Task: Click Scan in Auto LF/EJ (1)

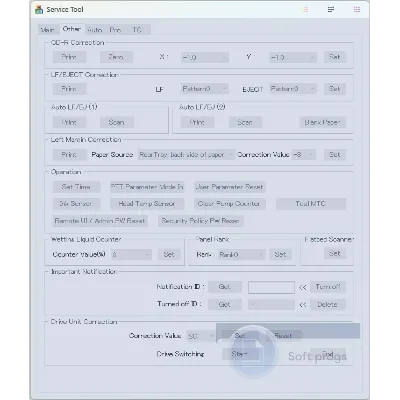Action: click(117, 122)
